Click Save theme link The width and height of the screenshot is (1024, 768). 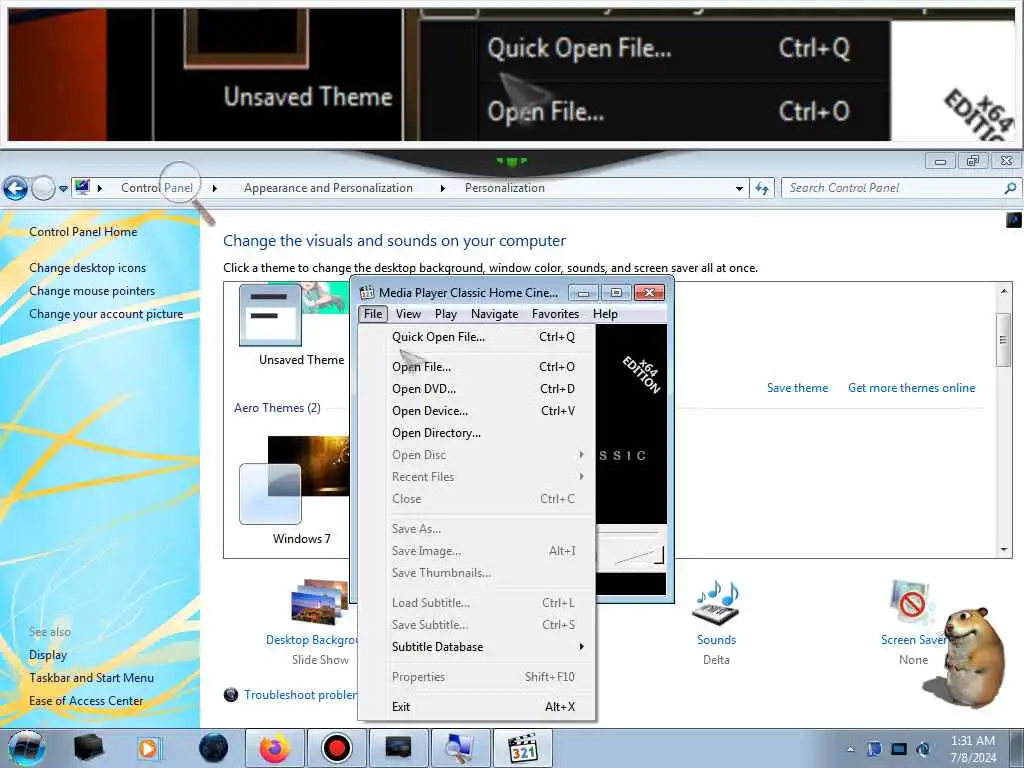pos(797,388)
